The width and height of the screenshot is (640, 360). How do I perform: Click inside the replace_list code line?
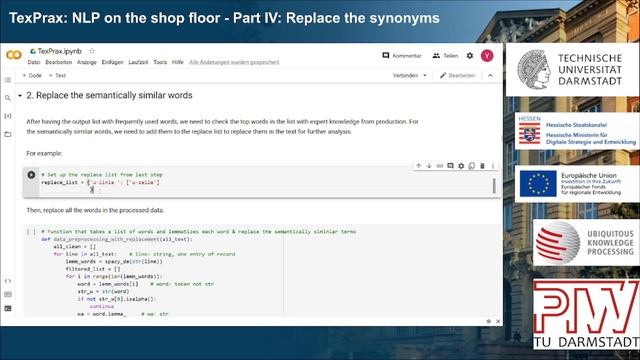(100, 182)
